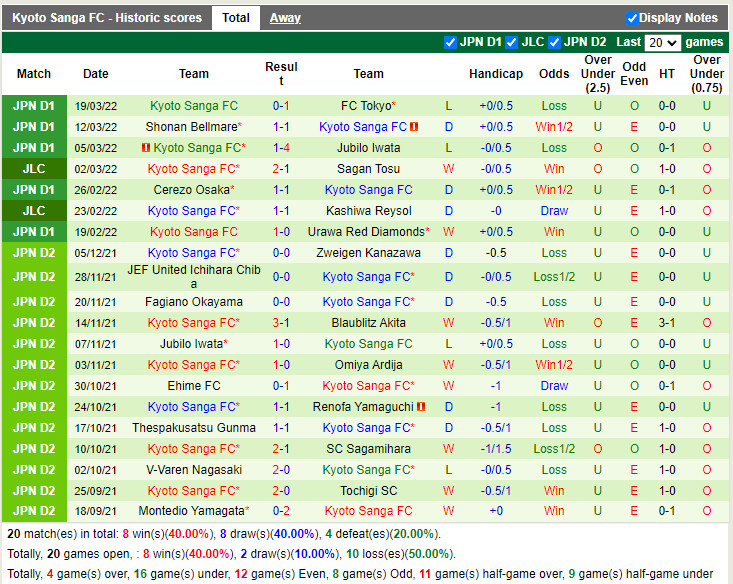733x584 pixels.
Task: Click red card icon beside Renofa Yamaguchi
Action: 421,407
